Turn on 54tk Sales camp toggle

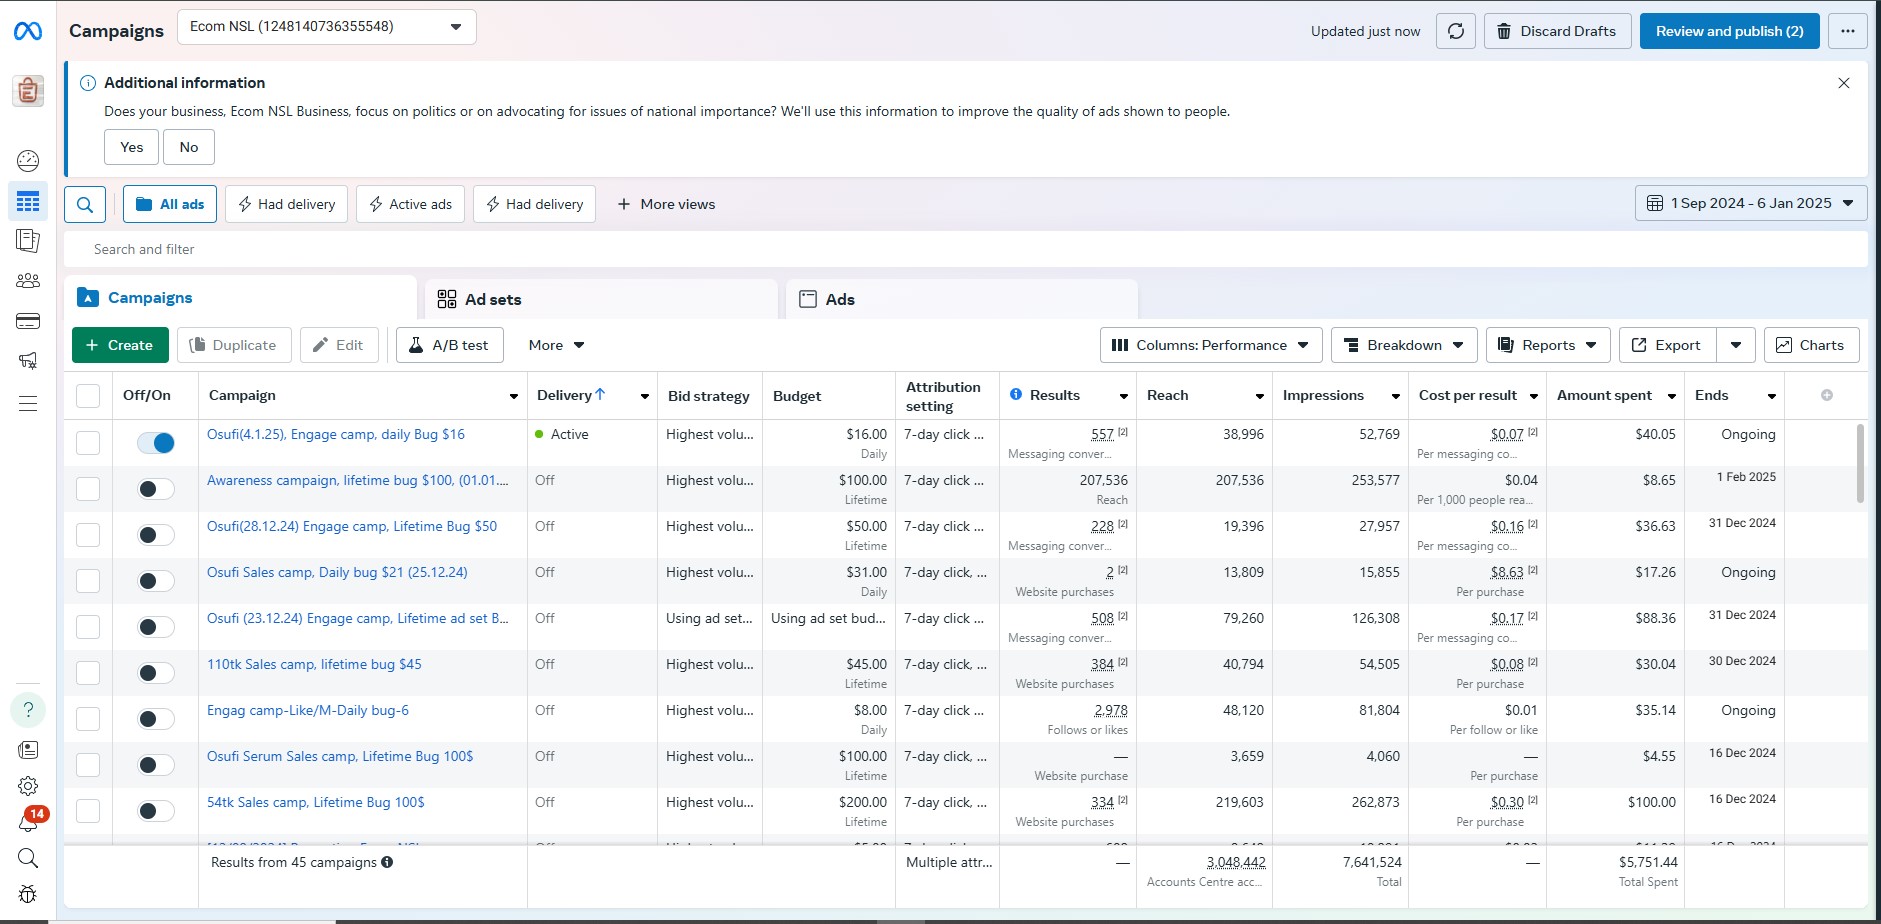[156, 811]
